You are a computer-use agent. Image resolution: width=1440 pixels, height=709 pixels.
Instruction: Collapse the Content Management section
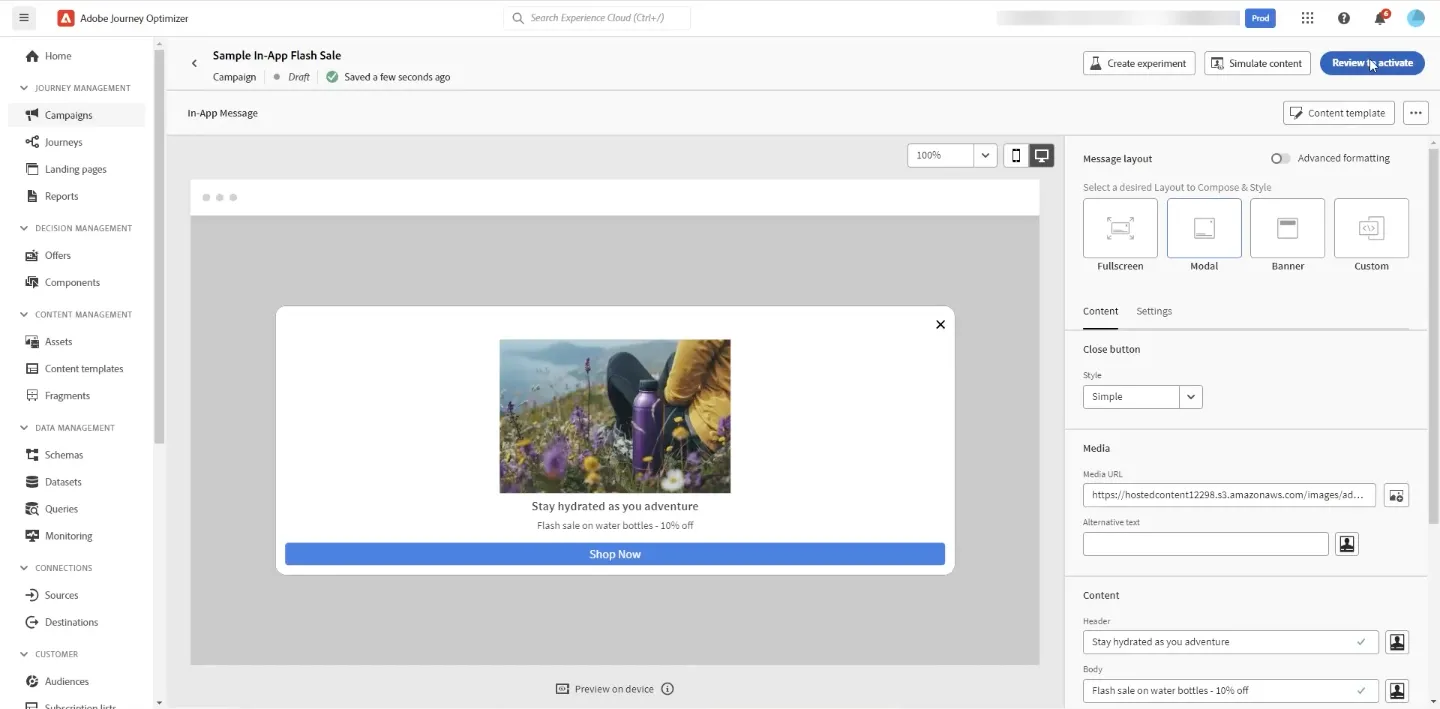(x=24, y=314)
